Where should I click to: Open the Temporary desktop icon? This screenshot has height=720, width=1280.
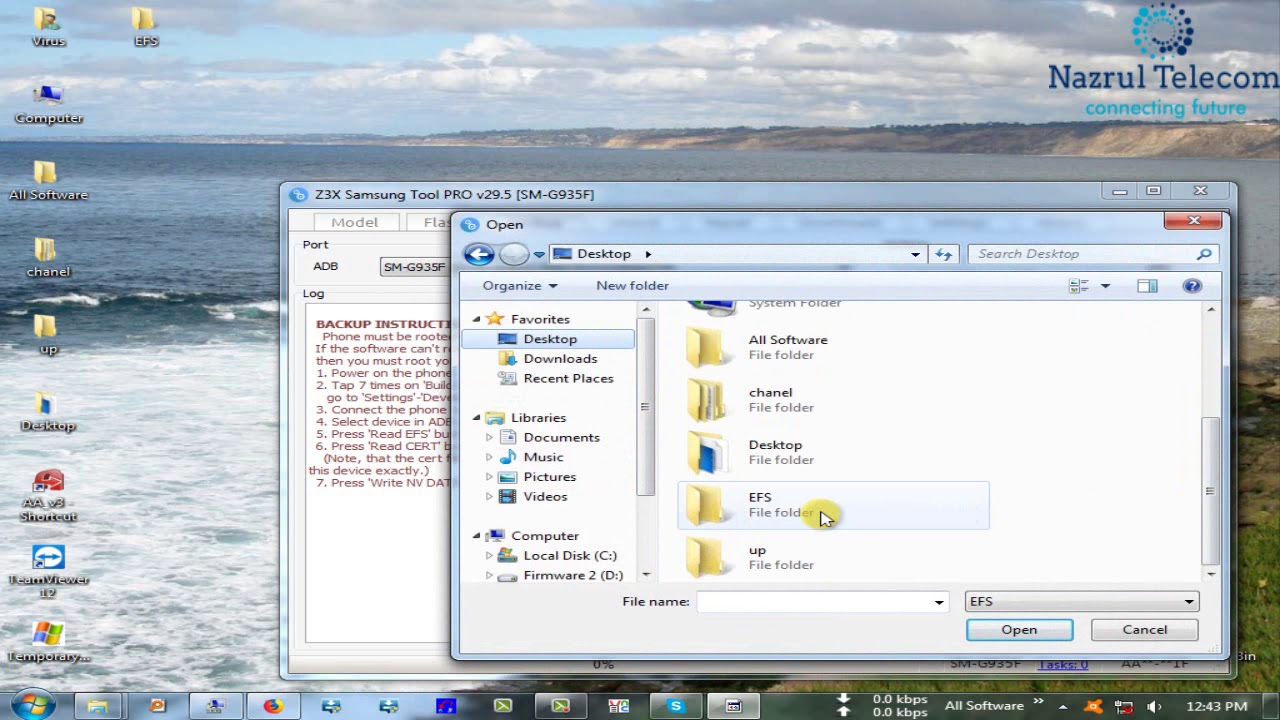[48, 642]
